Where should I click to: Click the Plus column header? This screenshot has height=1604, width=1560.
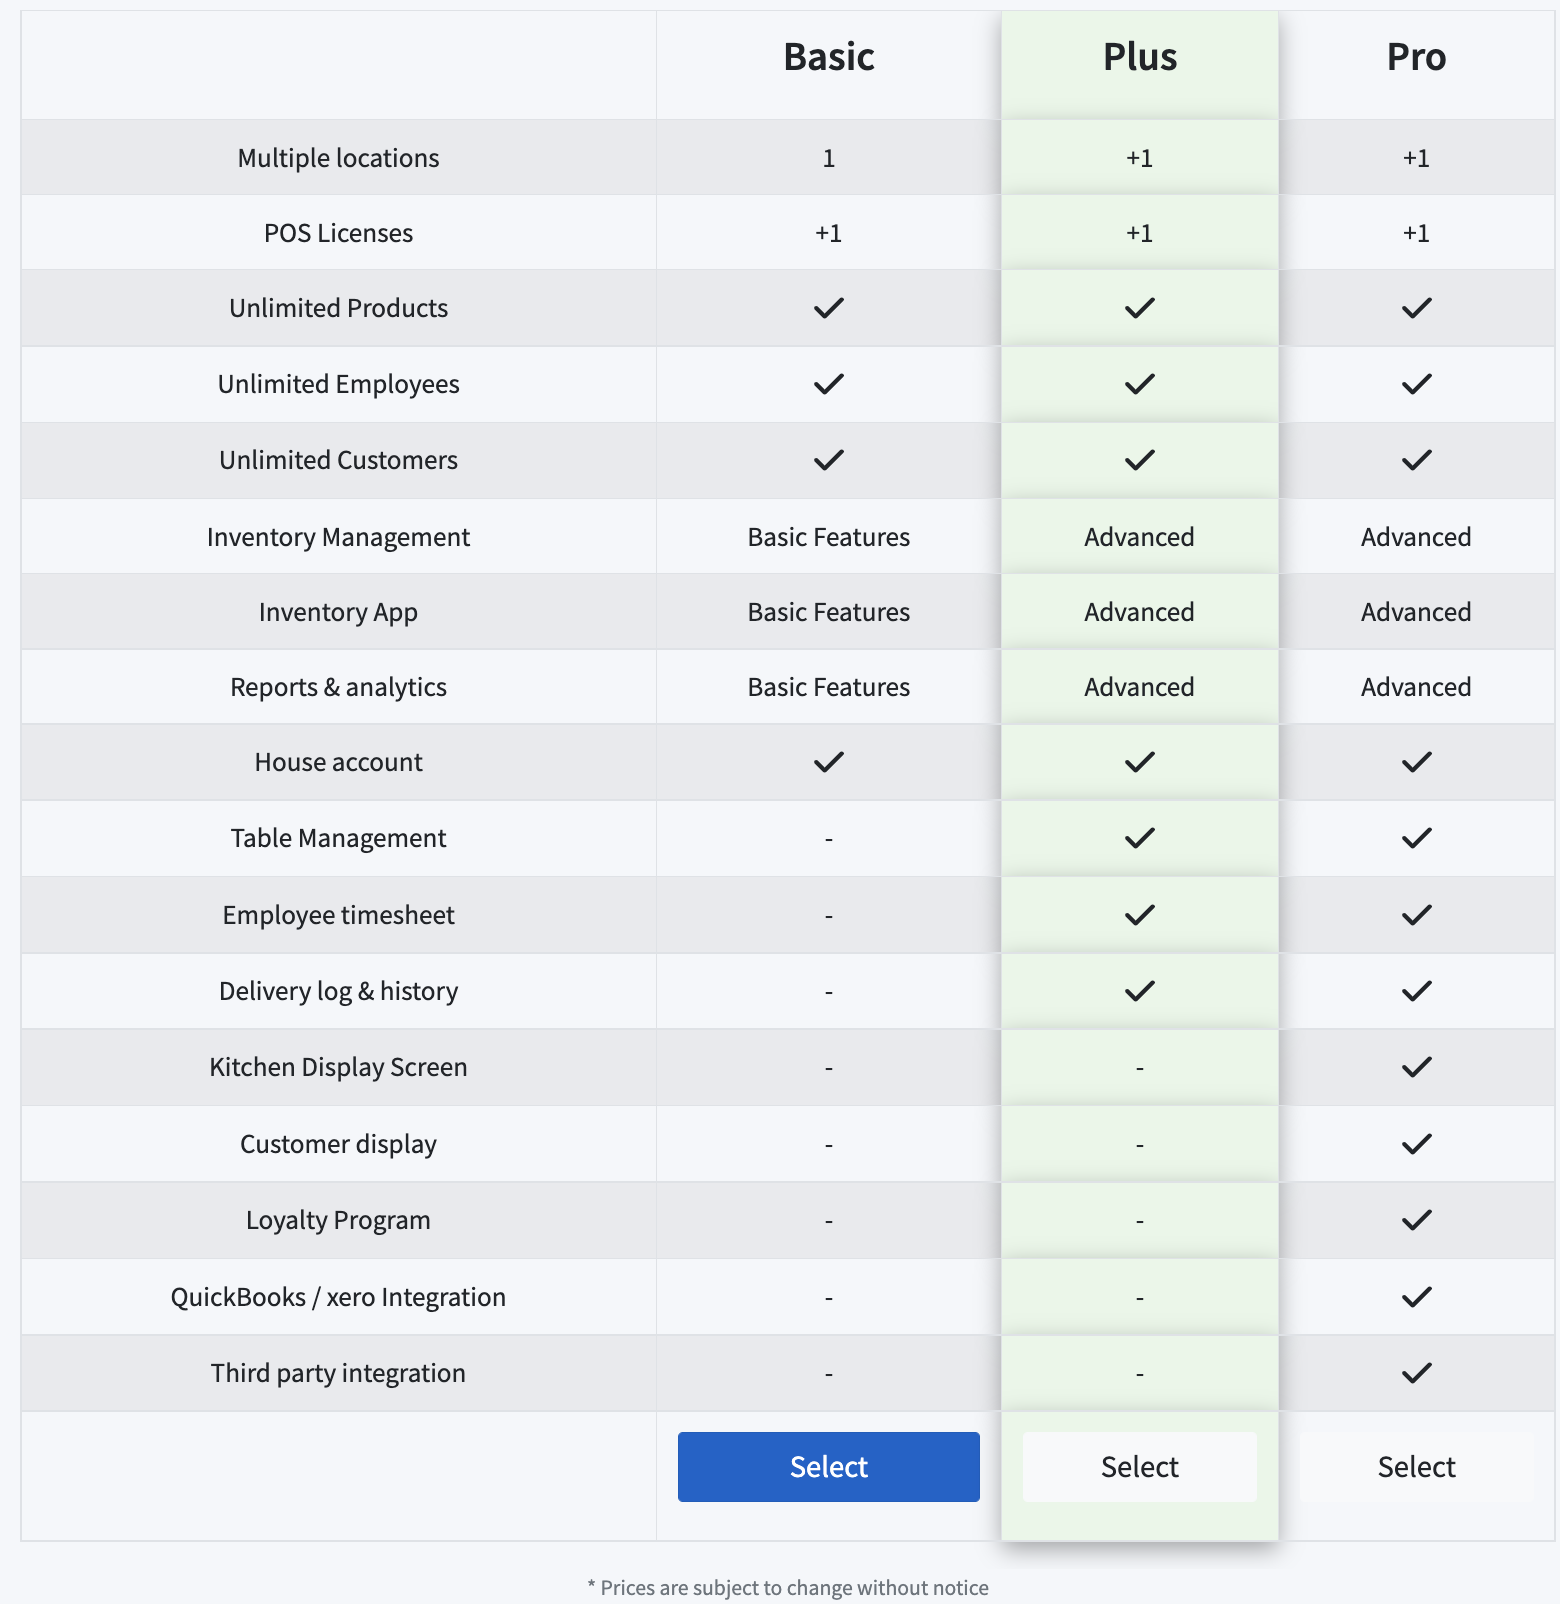tap(1139, 57)
